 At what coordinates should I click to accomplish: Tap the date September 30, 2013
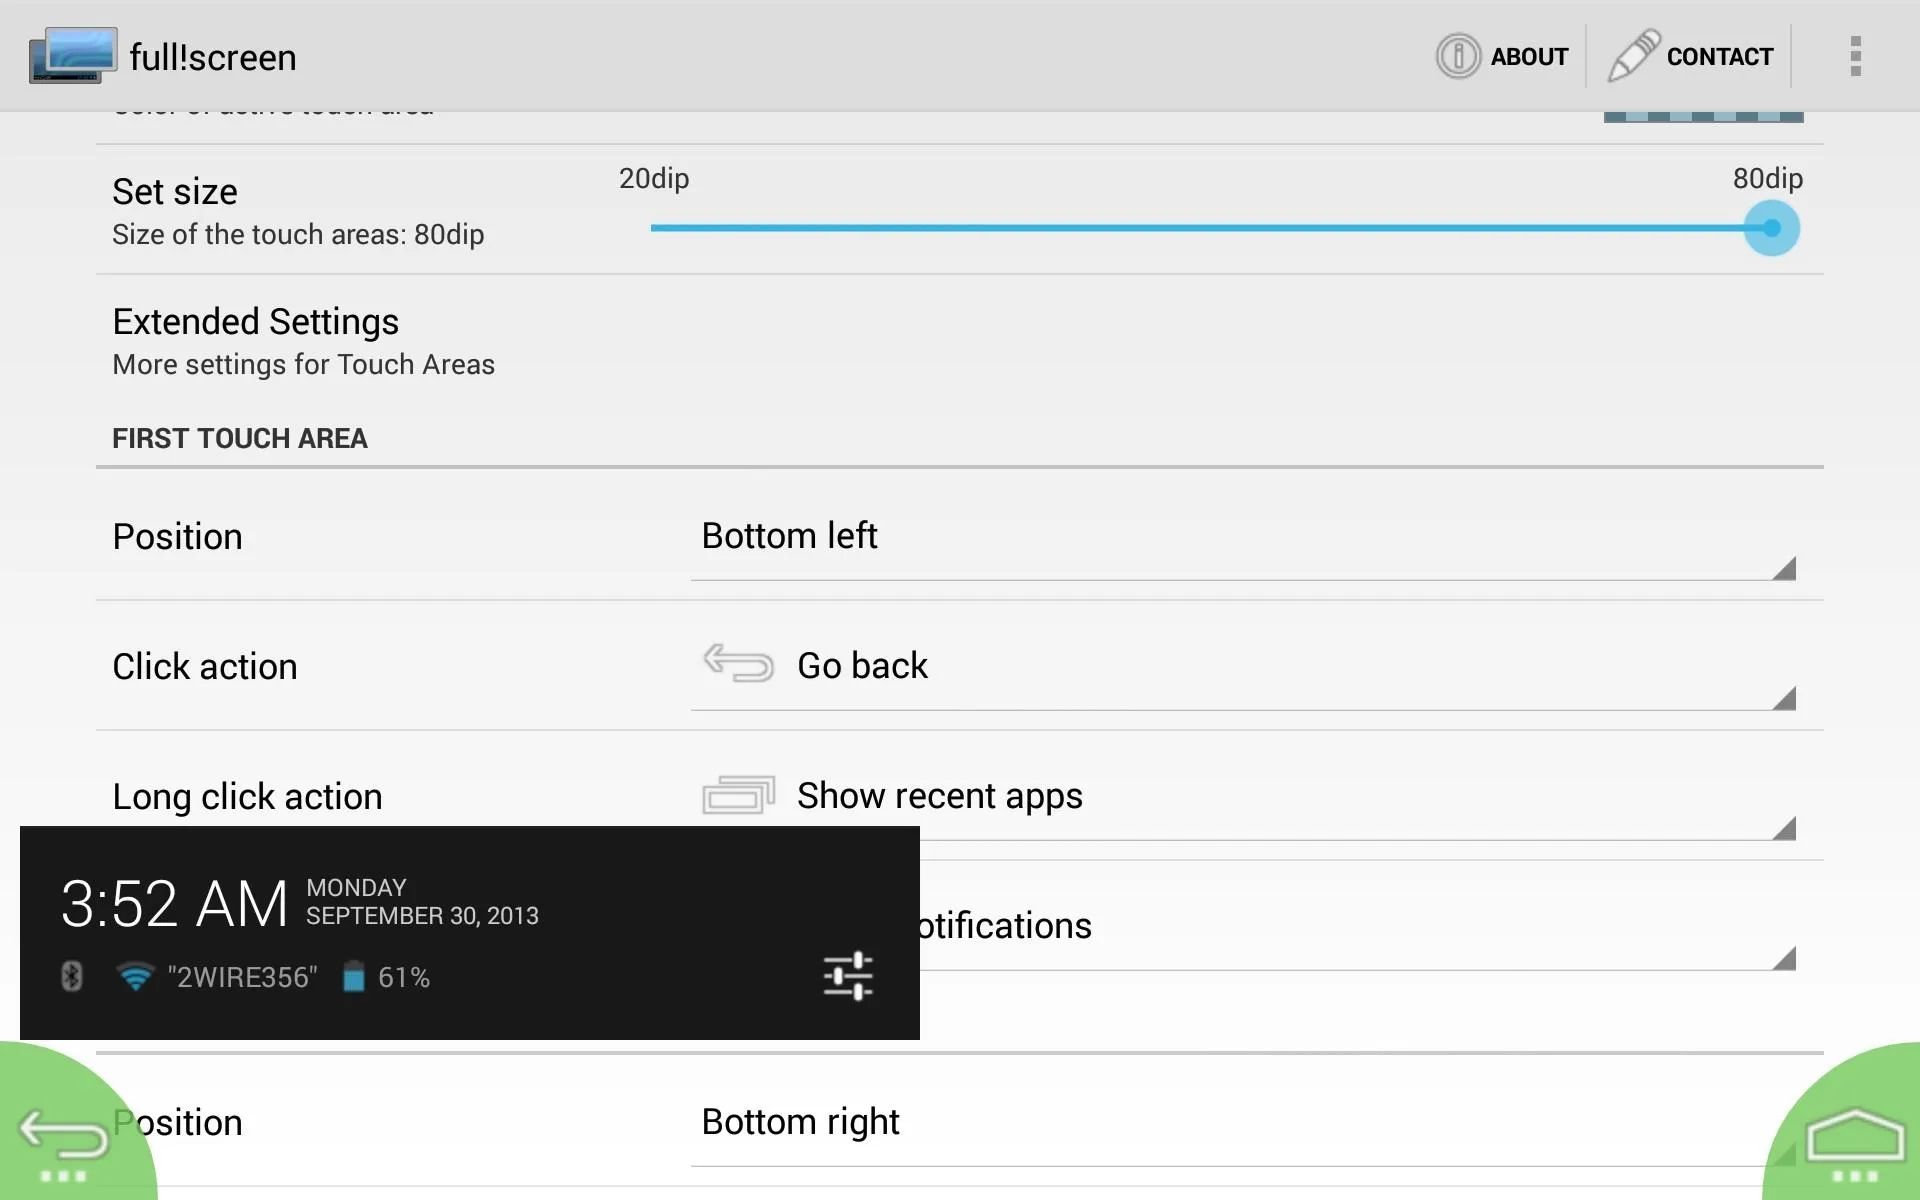coord(422,916)
